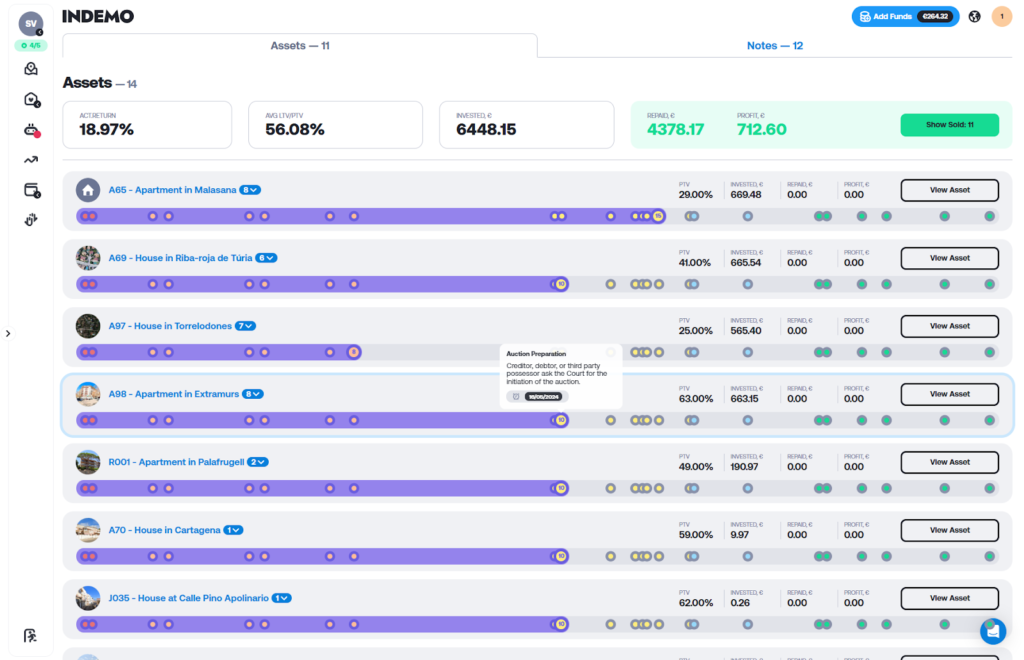Viewport: 1024px width, 660px height.
Task: Click the exit icon at sidebar bottom
Action: [31, 636]
